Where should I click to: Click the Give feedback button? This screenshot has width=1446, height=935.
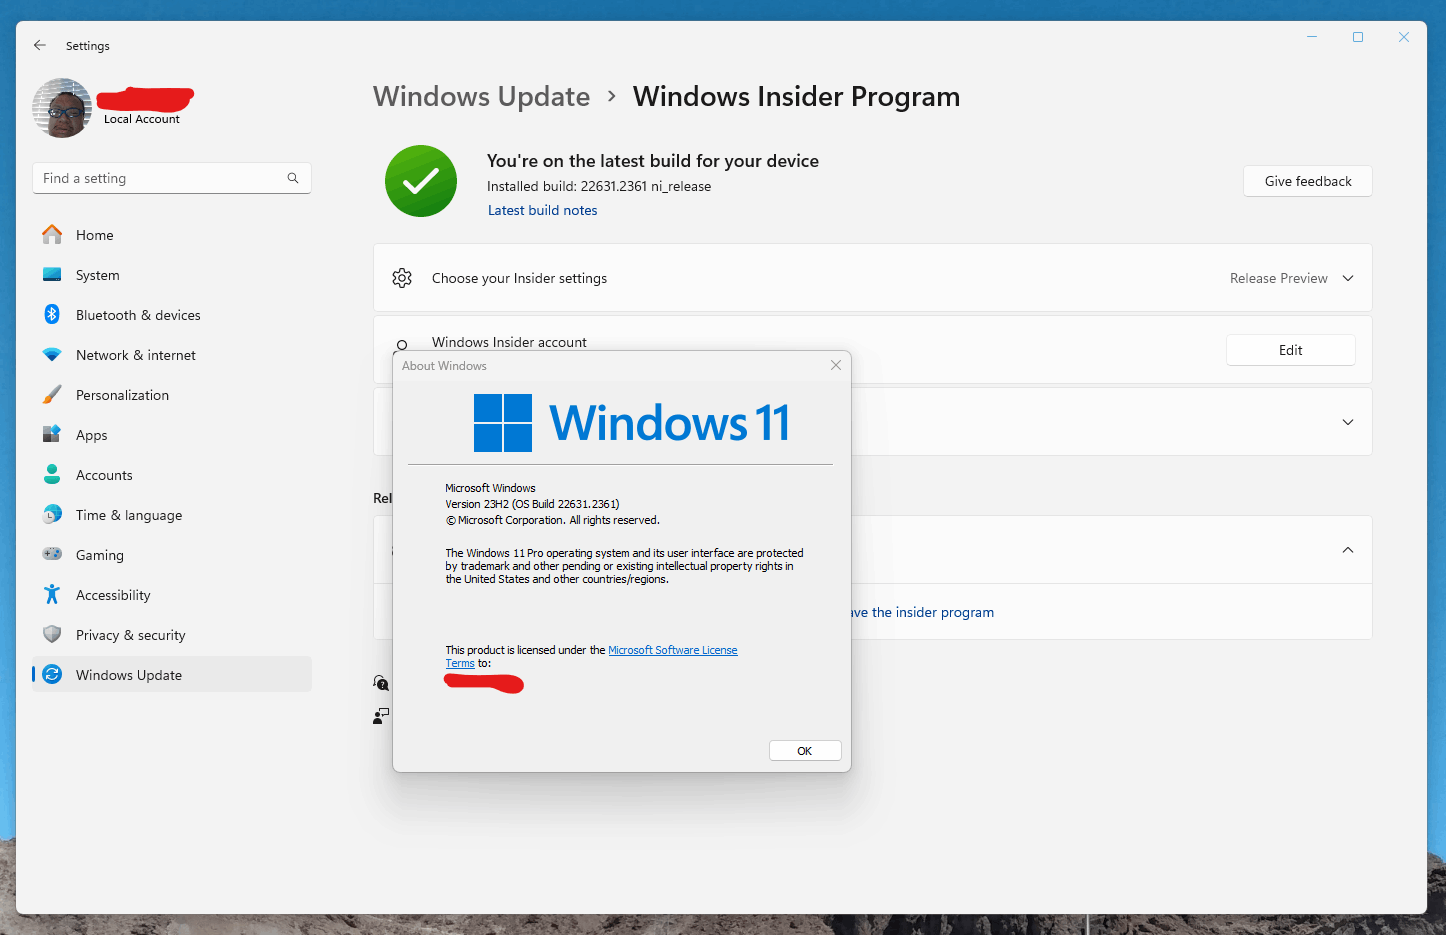point(1307,181)
